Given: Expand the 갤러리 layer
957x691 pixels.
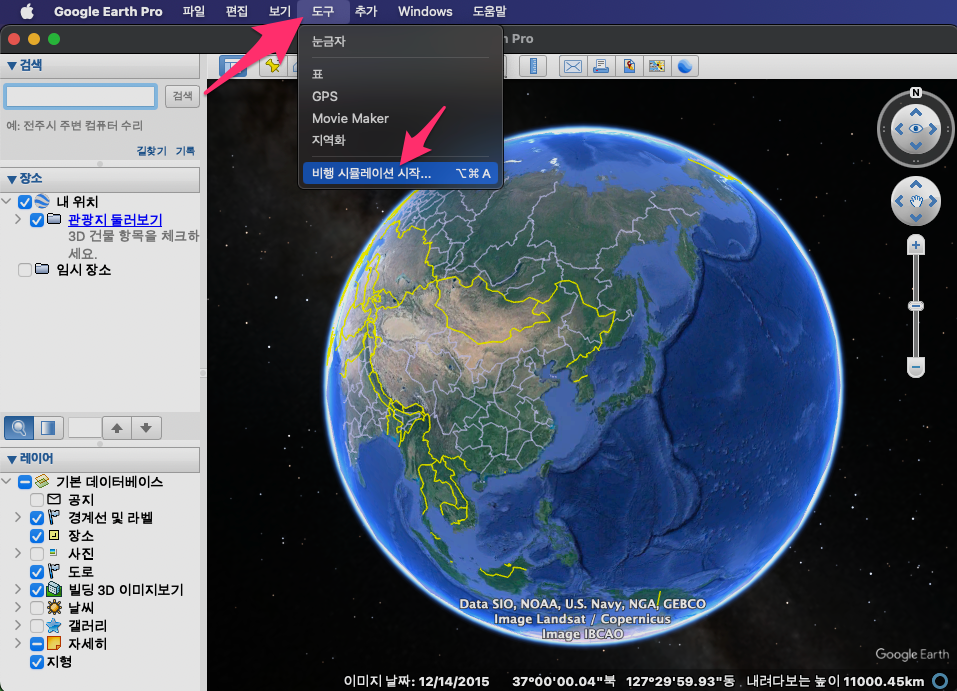Looking at the screenshot, I should coord(18,626).
